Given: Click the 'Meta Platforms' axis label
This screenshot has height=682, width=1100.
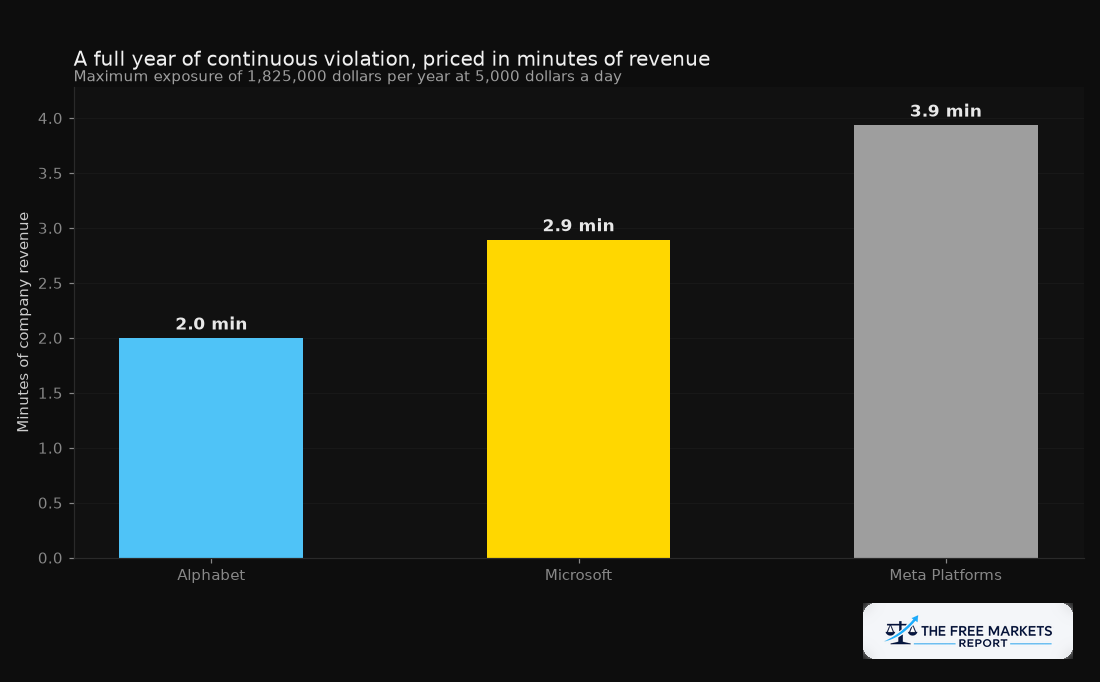Looking at the screenshot, I should [946, 575].
